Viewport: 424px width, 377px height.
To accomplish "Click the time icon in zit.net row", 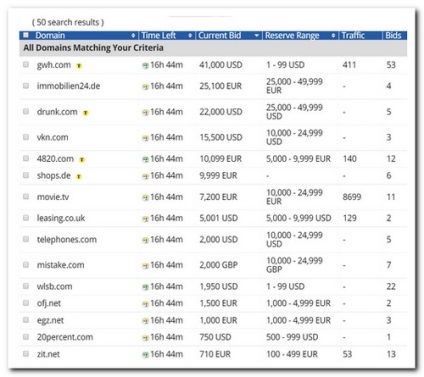I will pos(145,355).
